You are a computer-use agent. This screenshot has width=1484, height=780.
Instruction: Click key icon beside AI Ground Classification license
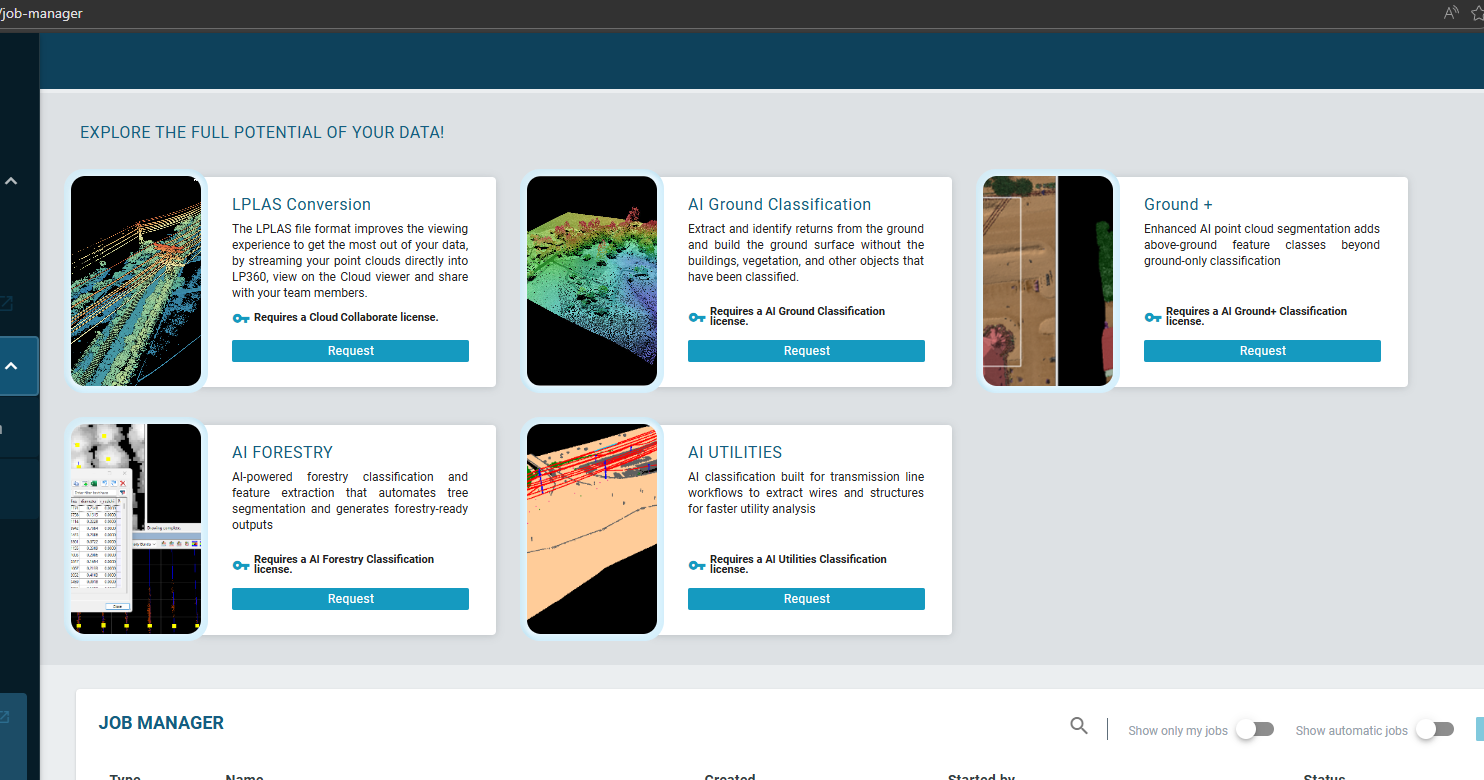click(697, 318)
